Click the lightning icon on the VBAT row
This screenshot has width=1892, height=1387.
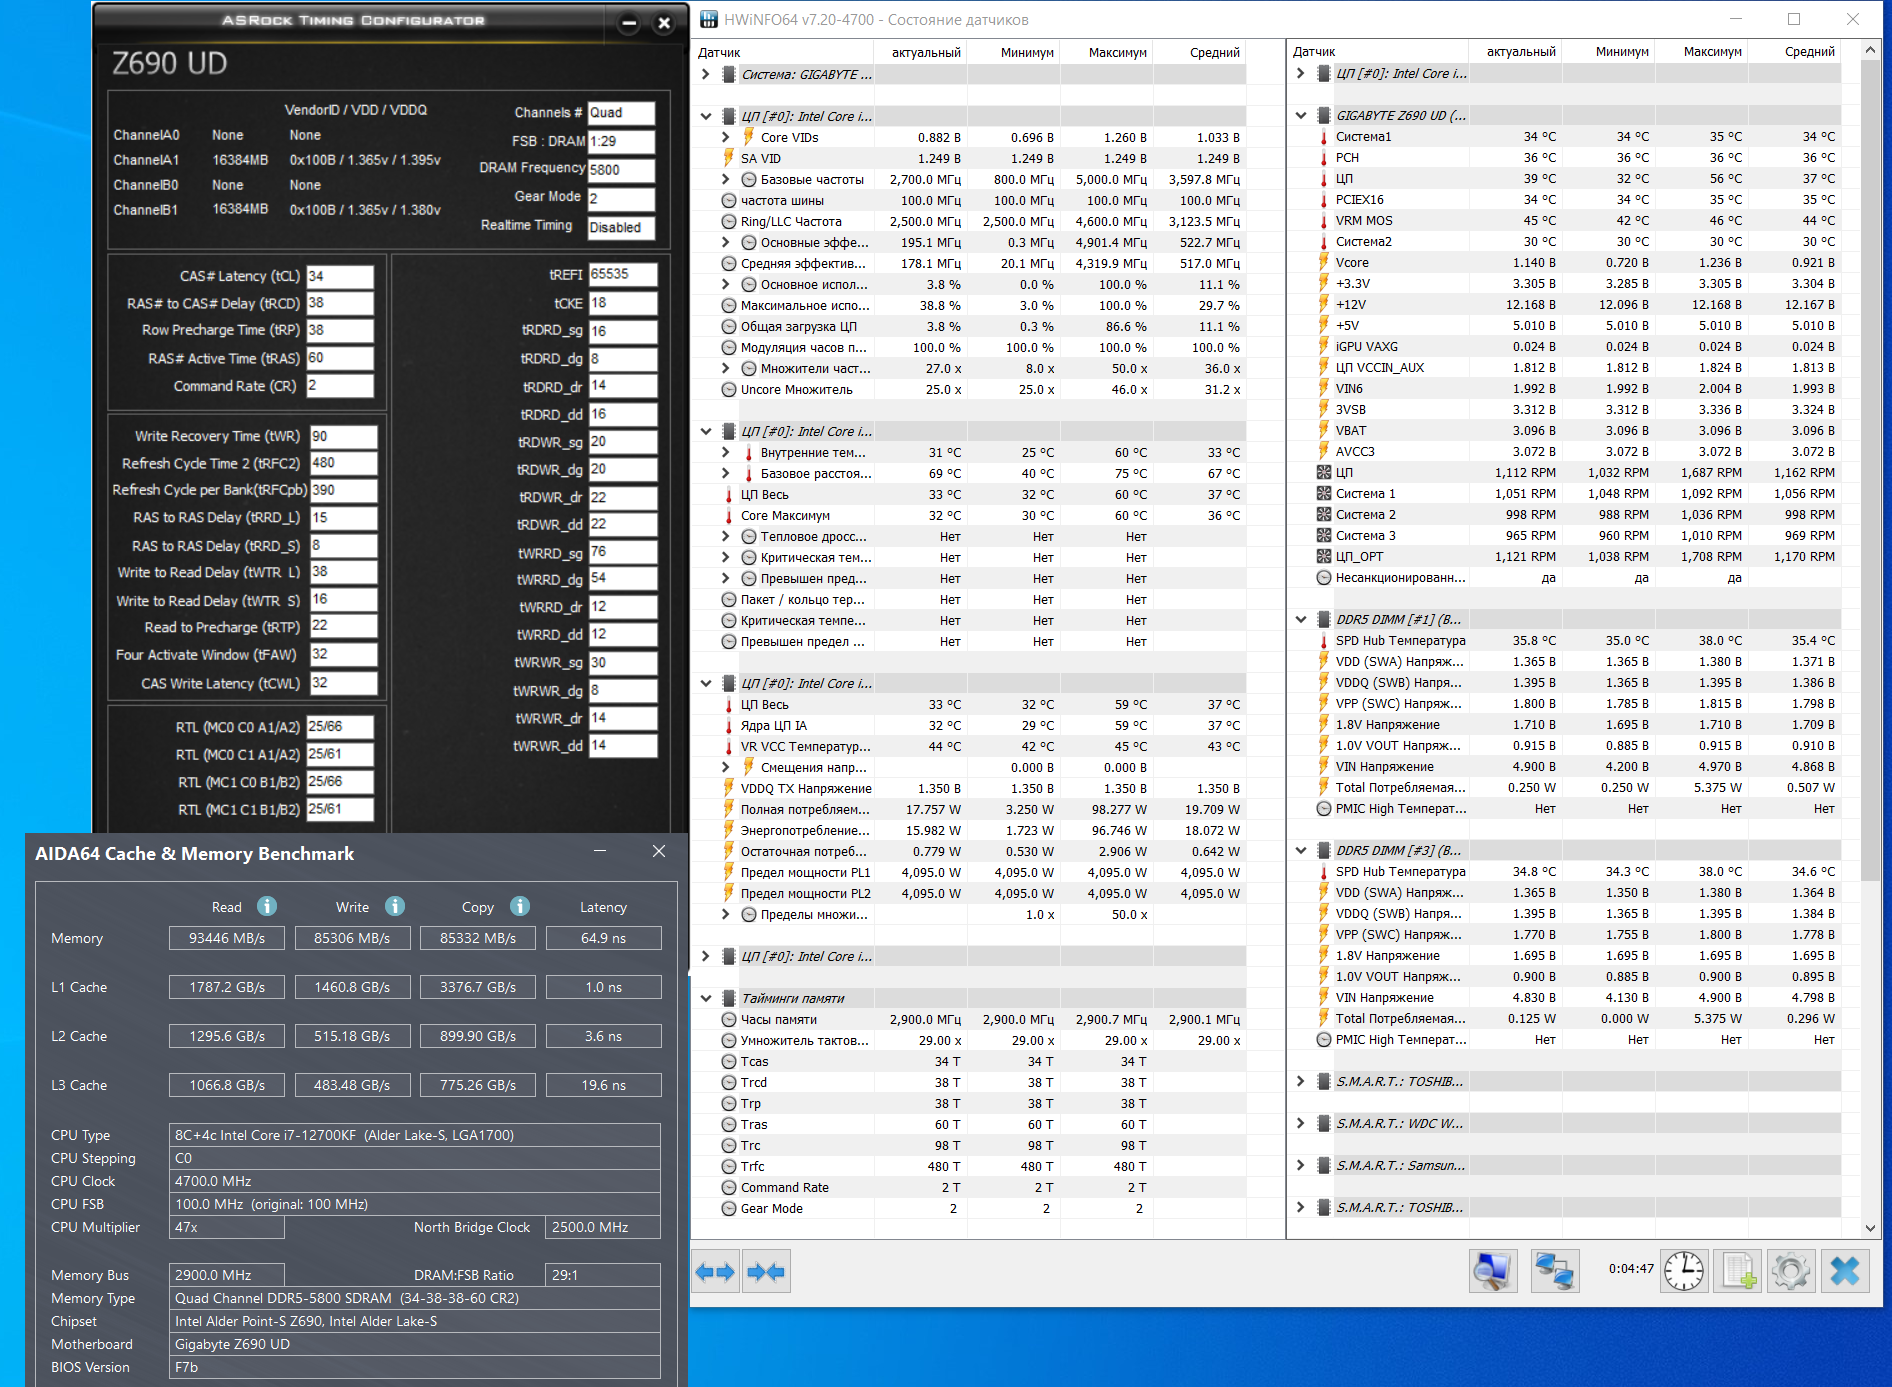(x=1324, y=430)
